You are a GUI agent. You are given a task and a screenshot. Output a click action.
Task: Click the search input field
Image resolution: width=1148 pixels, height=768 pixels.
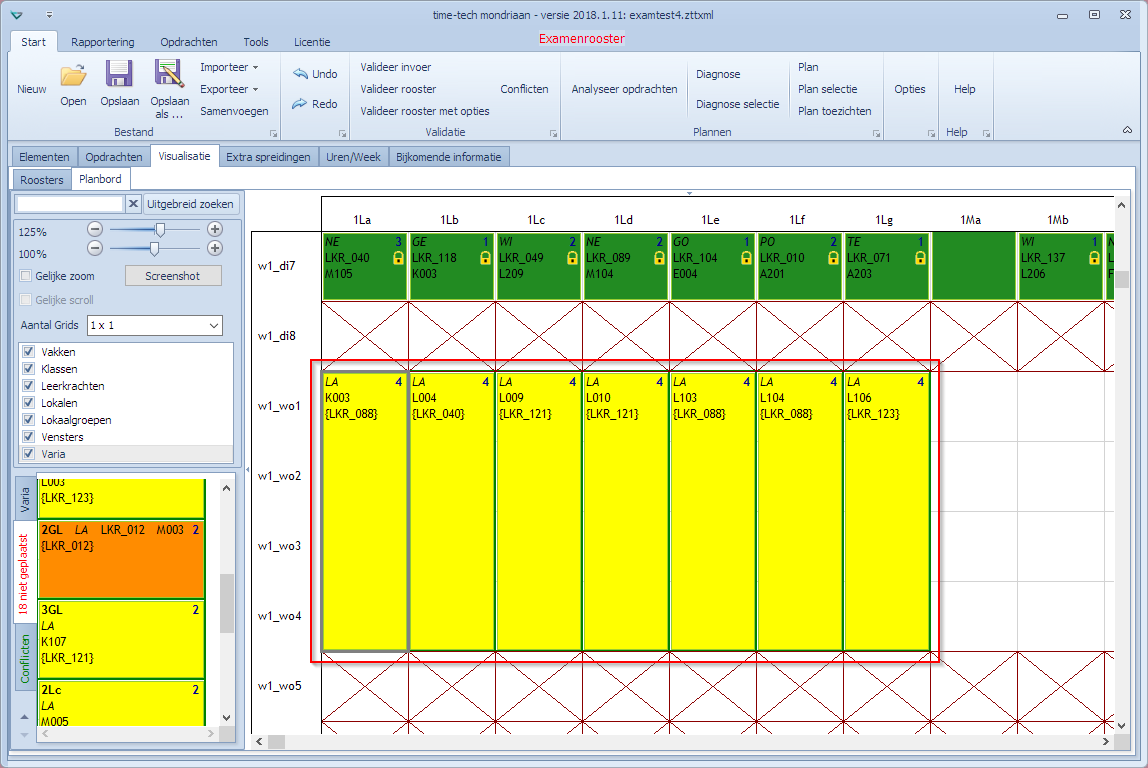pyautogui.click(x=70, y=204)
